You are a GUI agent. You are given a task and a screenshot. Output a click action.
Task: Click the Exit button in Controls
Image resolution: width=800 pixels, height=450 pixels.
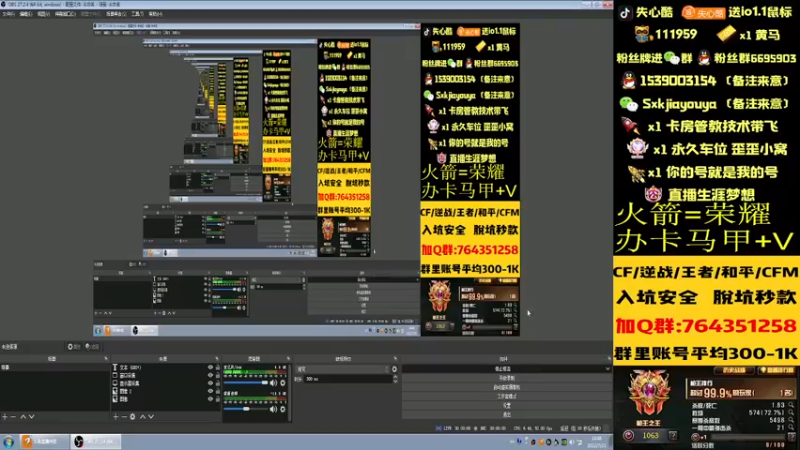click(507, 415)
